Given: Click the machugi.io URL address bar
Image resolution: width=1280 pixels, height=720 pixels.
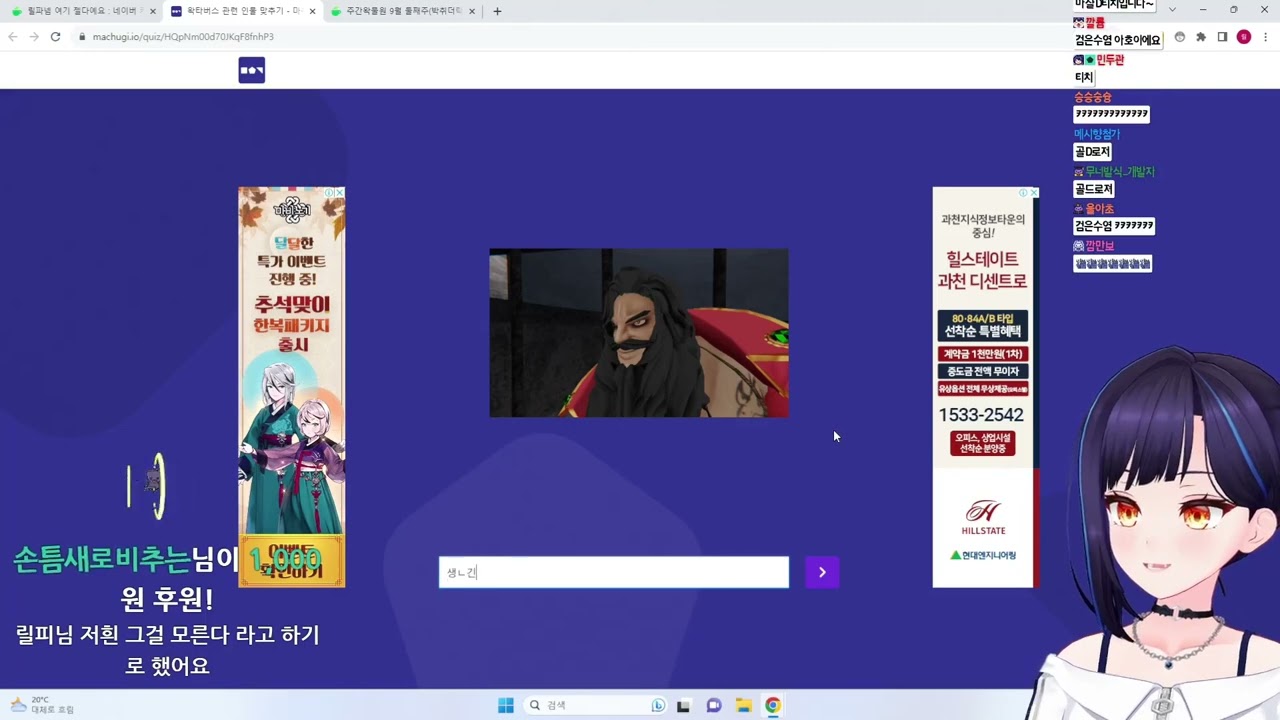Looking at the screenshot, I should click(183, 37).
